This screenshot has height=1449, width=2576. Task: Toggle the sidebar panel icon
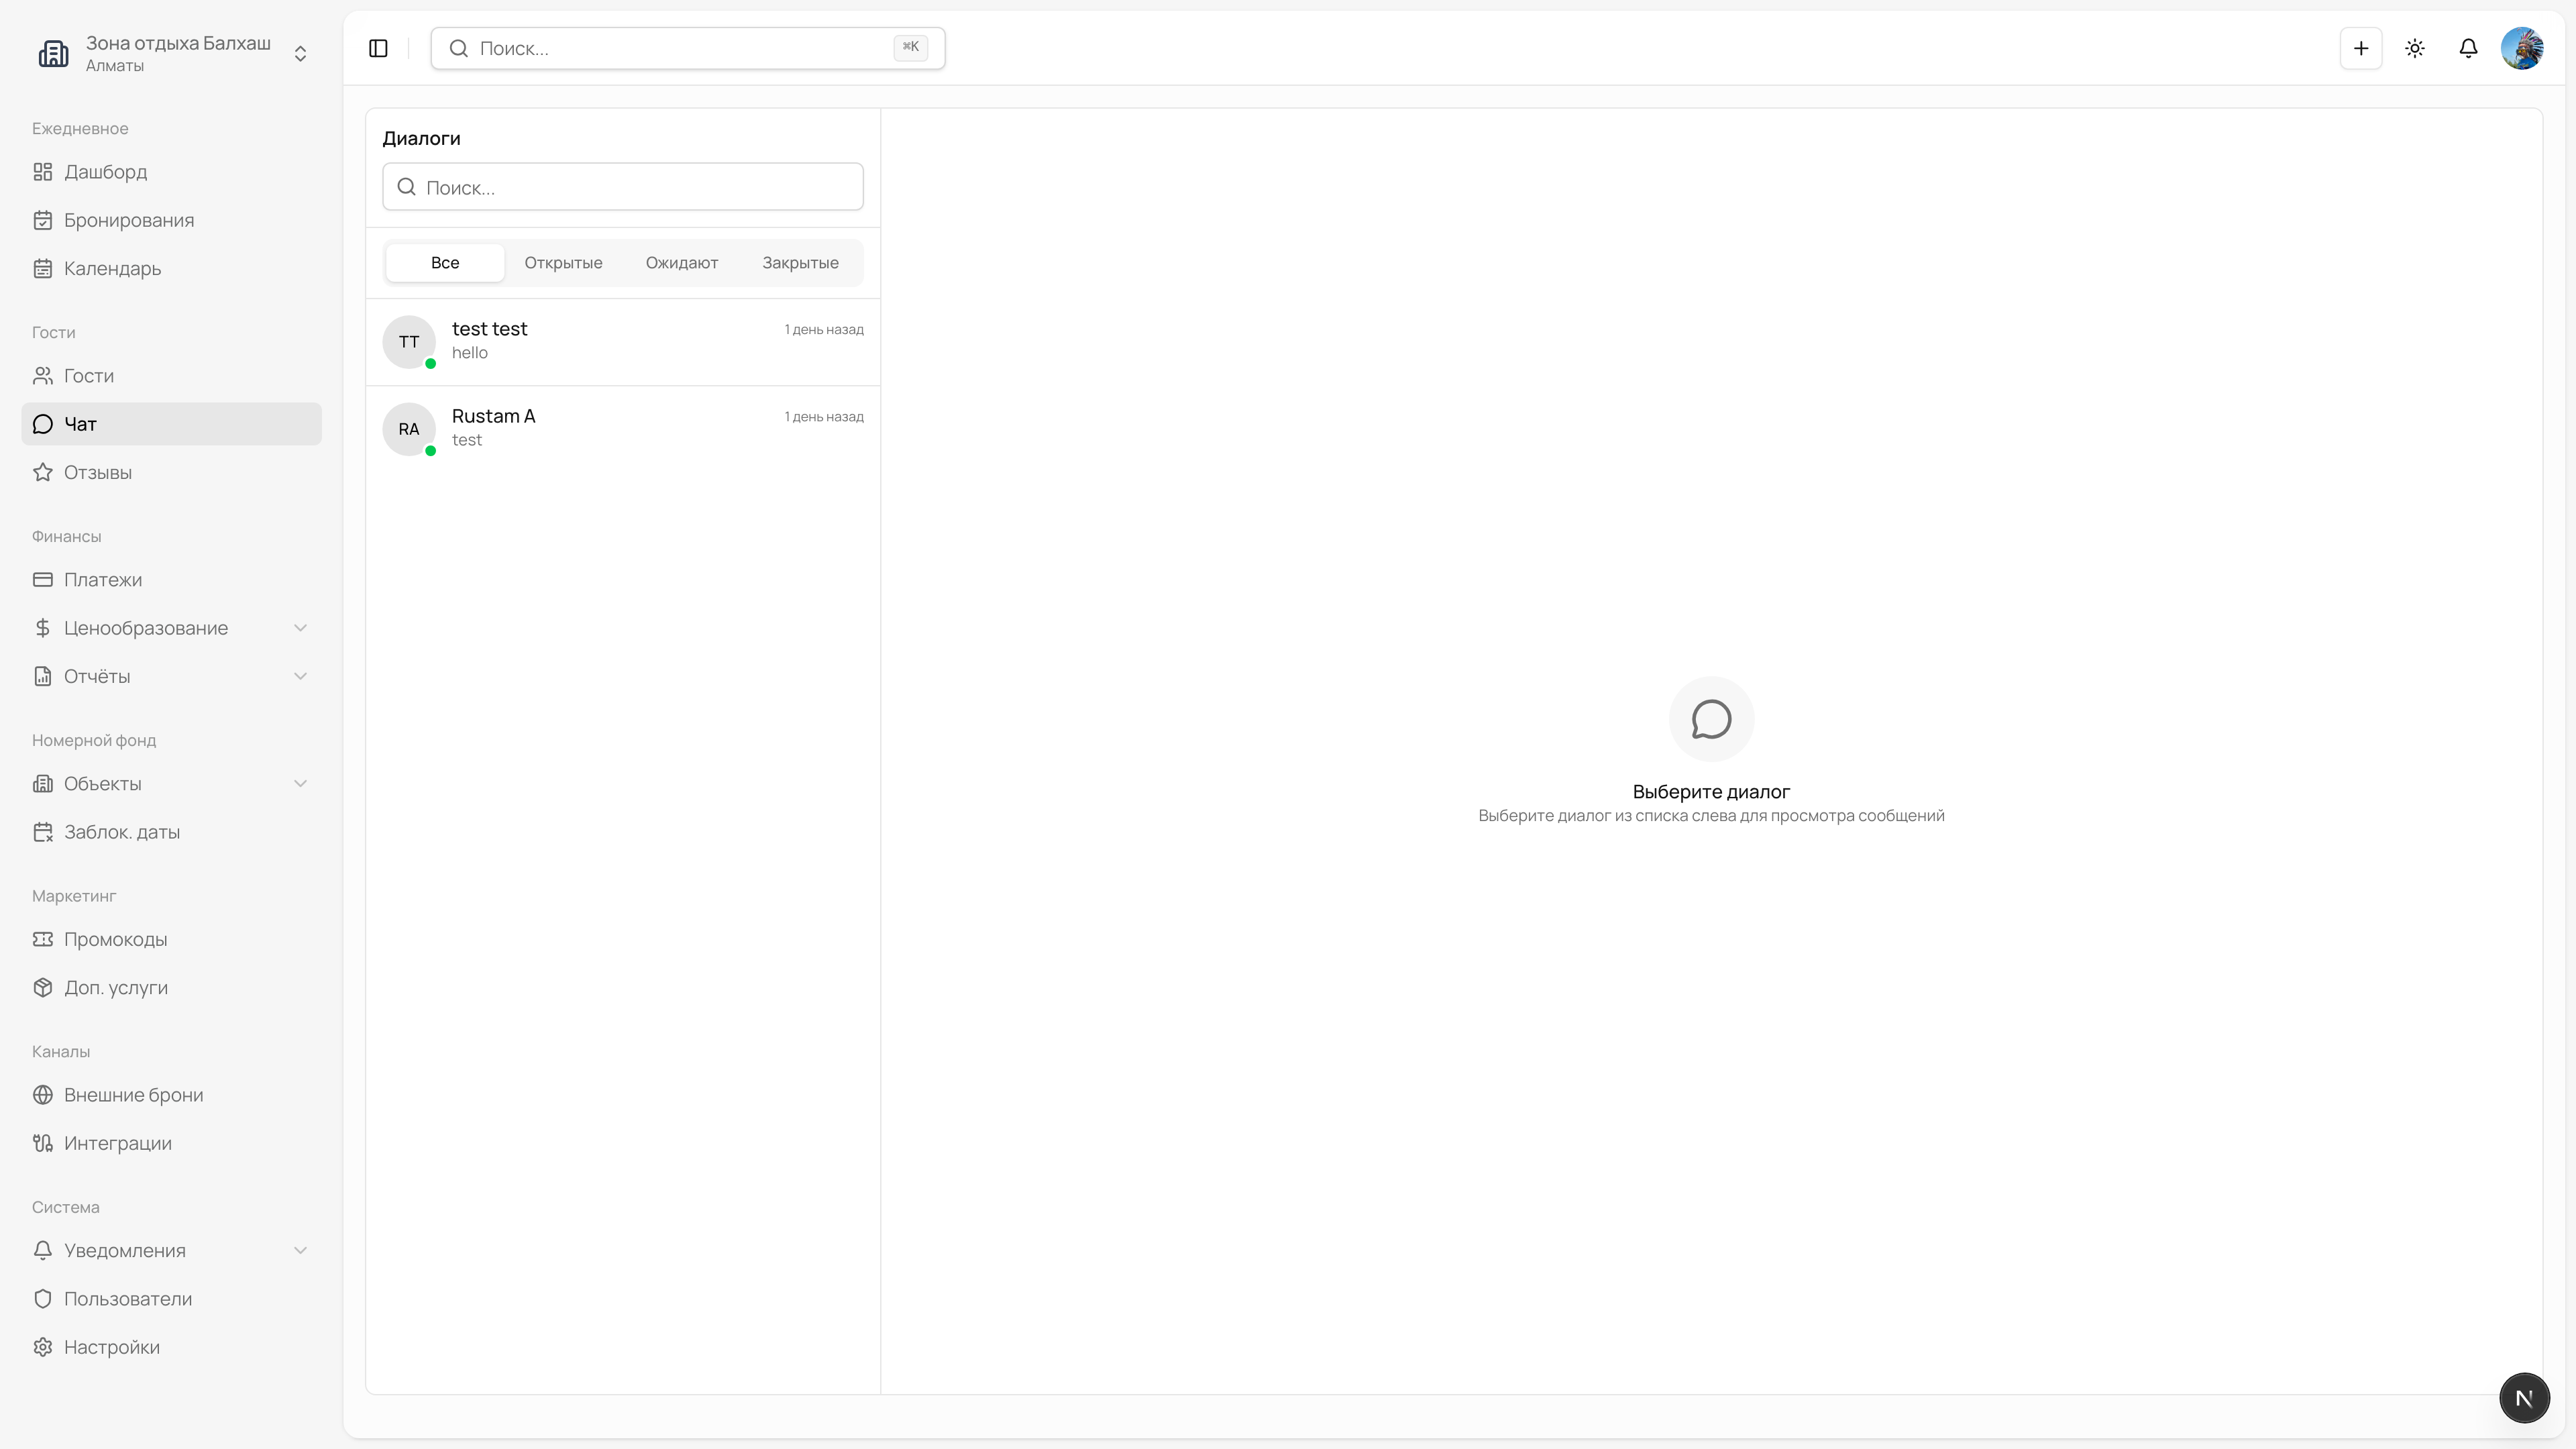click(378, 48)
